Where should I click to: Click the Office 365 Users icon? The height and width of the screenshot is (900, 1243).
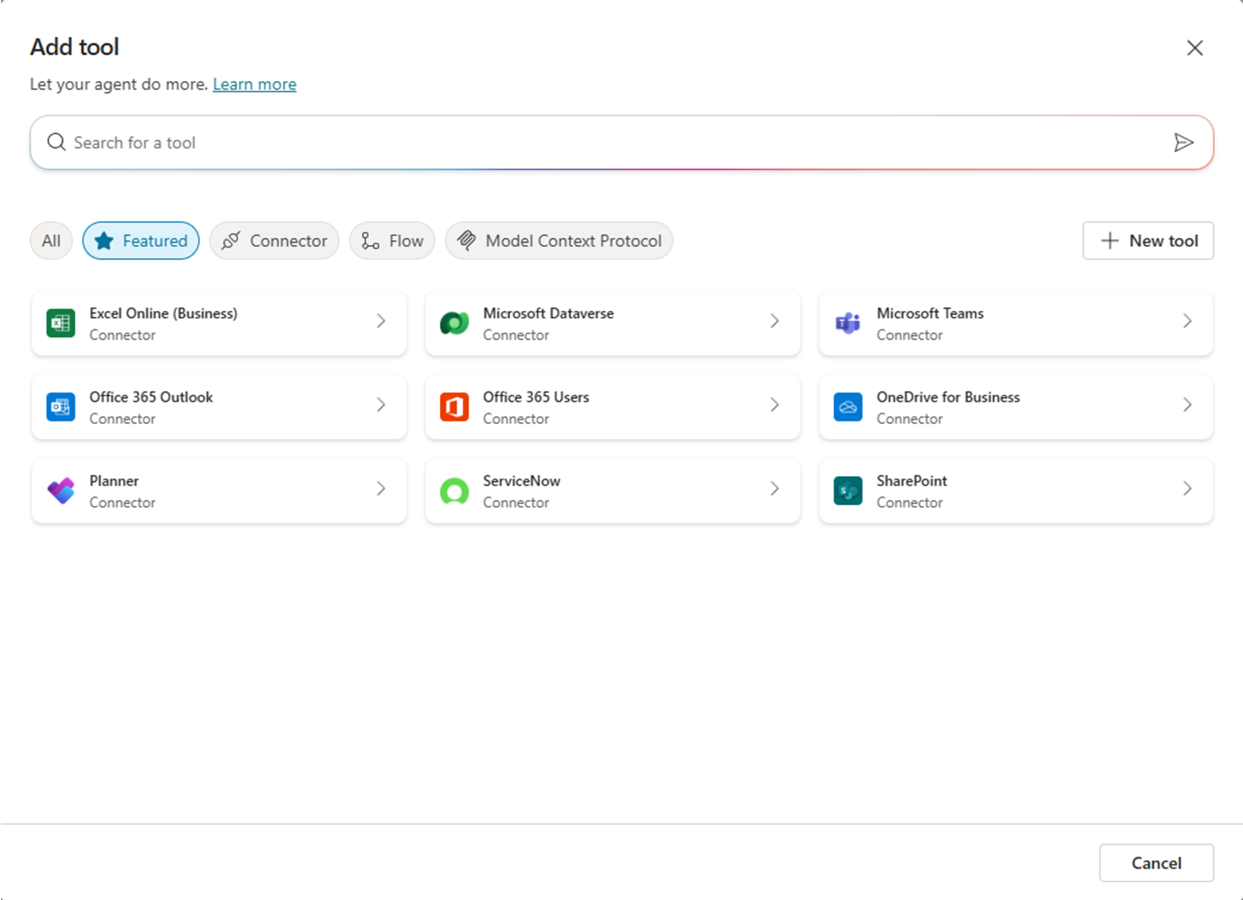coord(455,407)
